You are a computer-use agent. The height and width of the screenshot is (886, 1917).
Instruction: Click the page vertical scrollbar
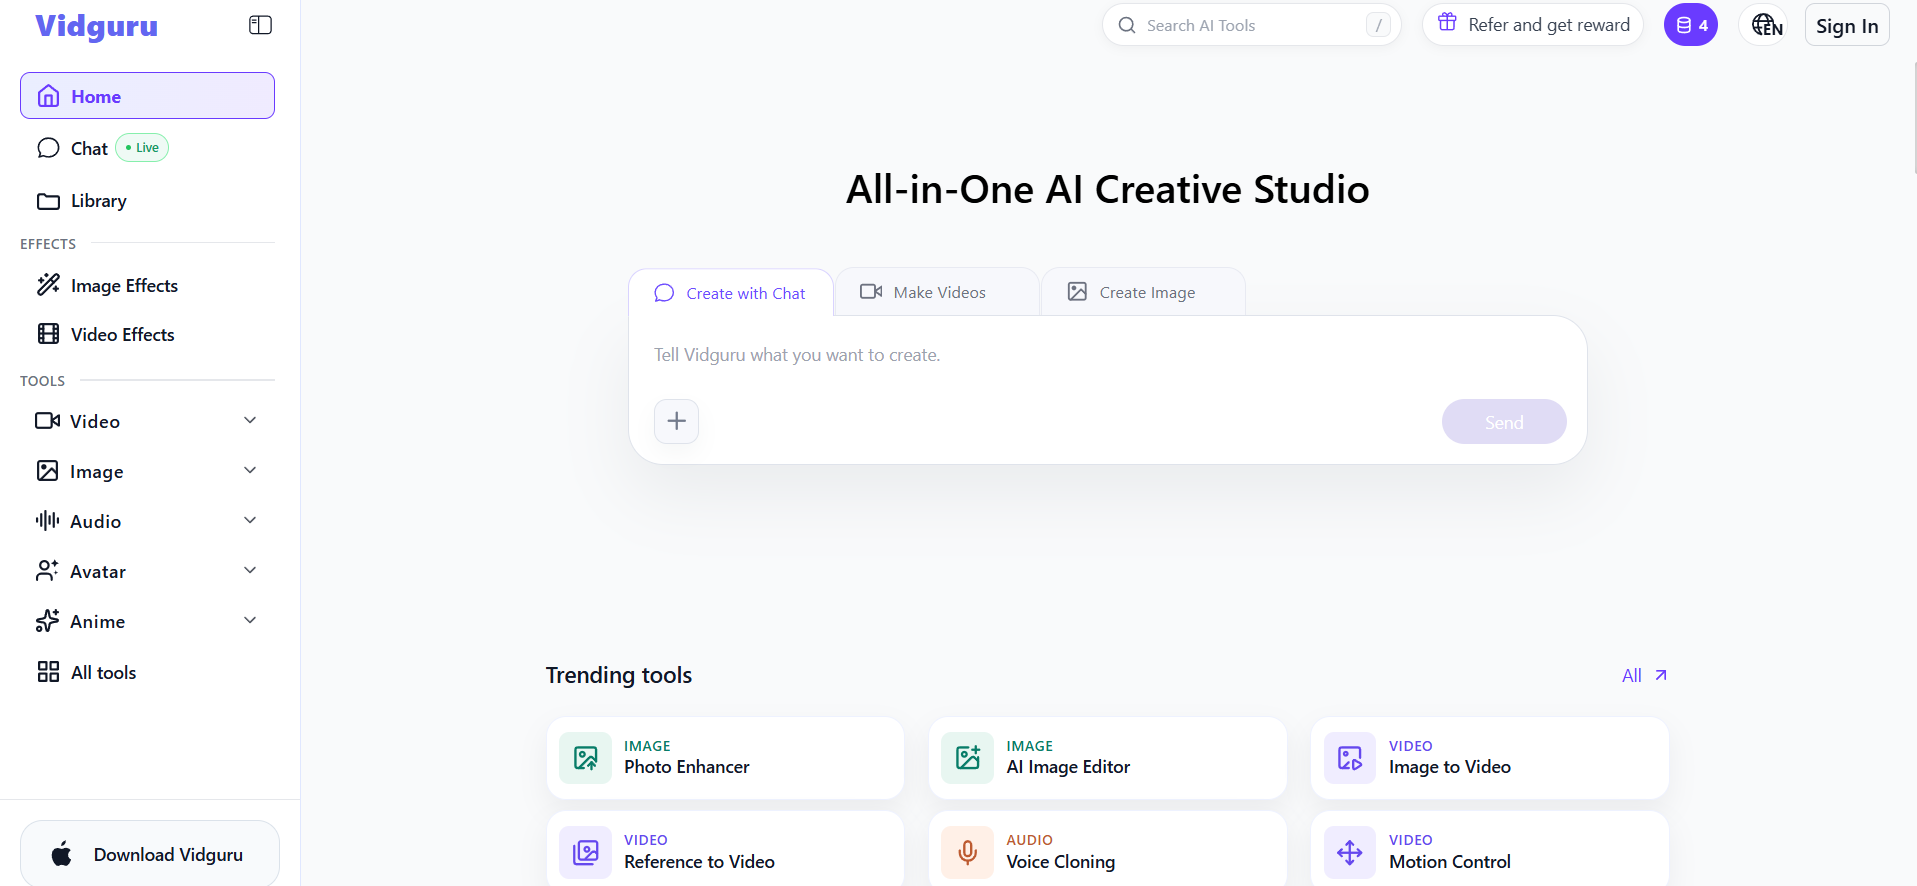1914,120
